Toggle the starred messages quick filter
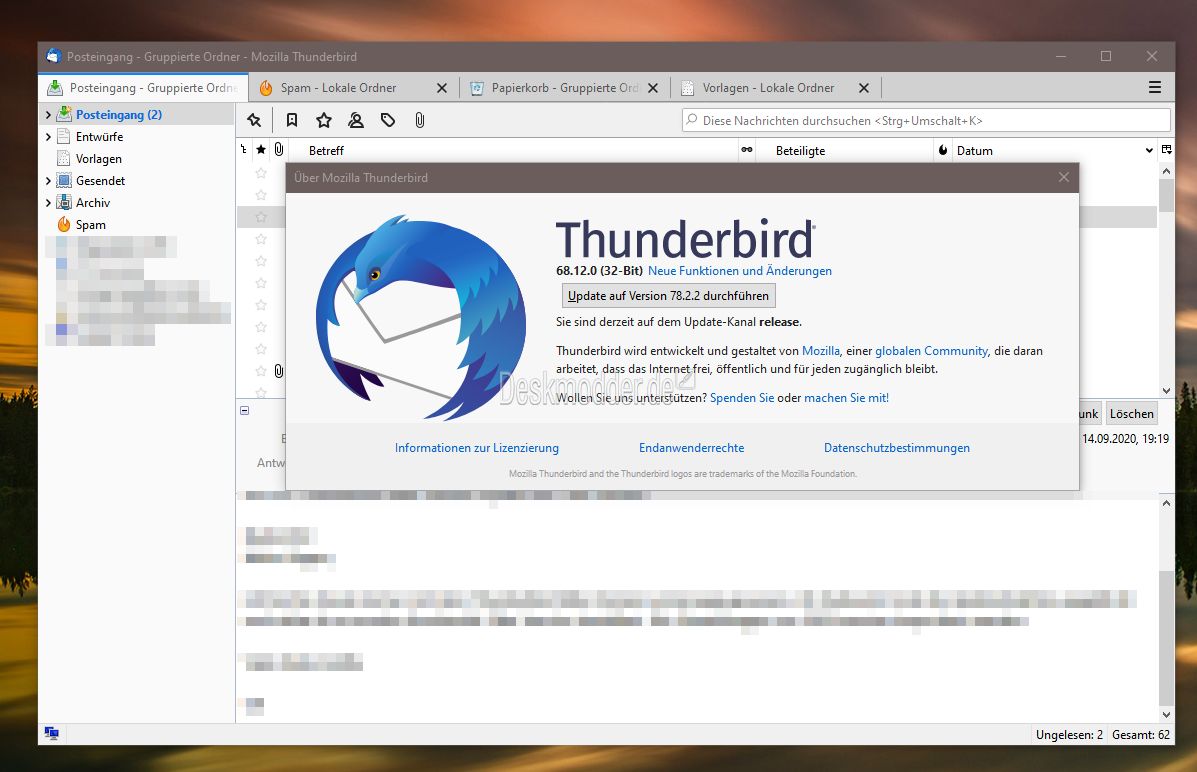Screen dimensions: 1197x772 (324, 120)
